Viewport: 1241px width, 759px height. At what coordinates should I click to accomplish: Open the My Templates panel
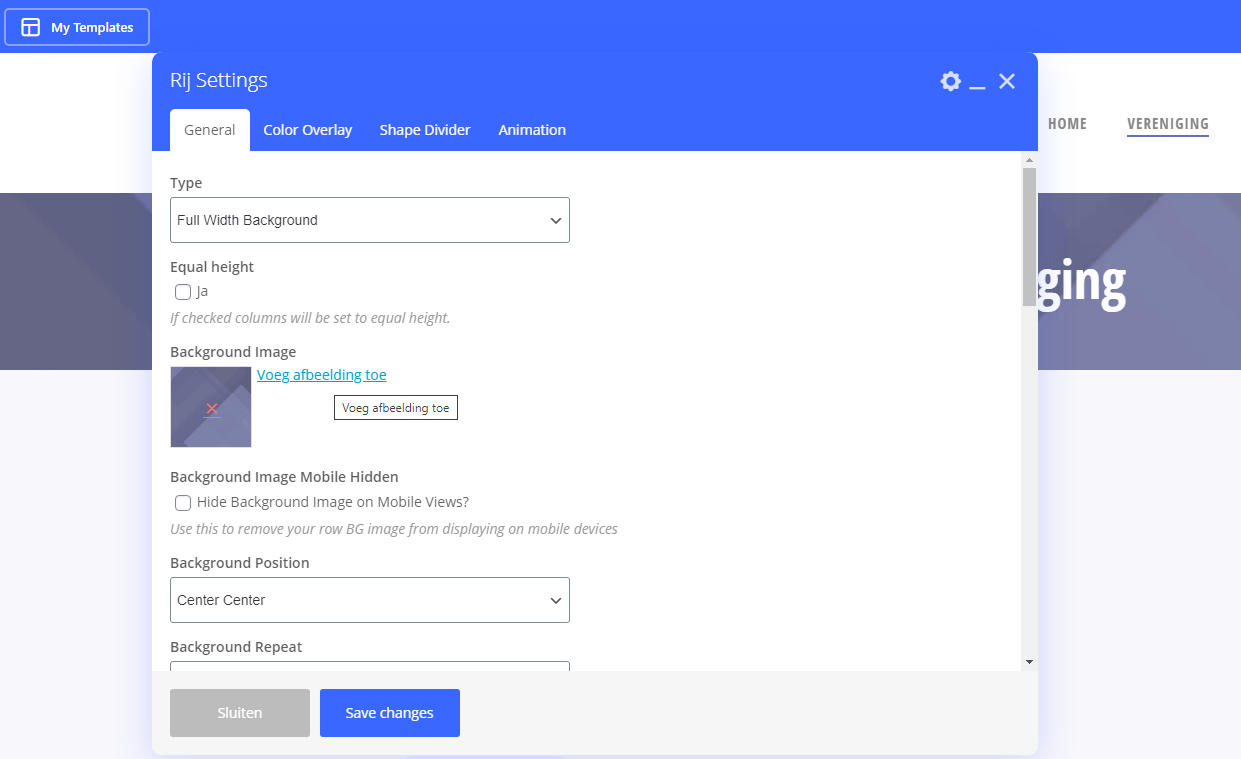point(77,27)
